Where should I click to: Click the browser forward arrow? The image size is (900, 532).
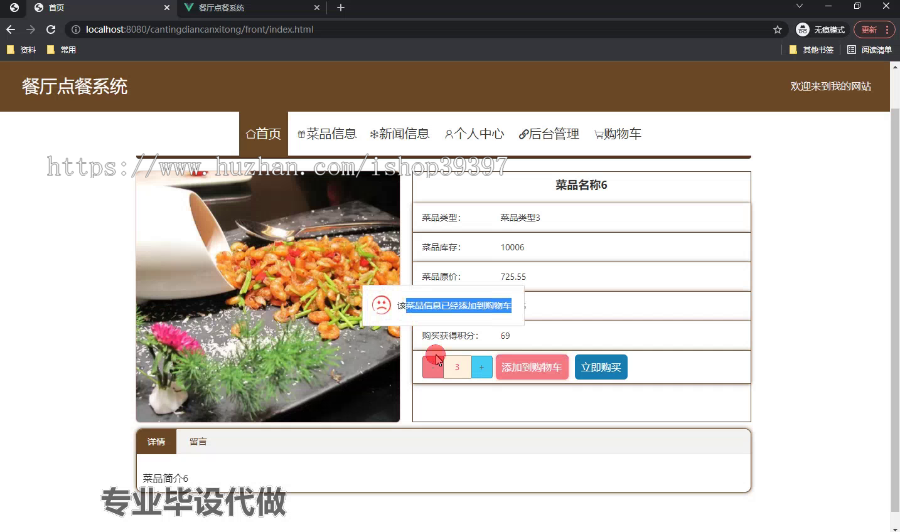point(30,29)
